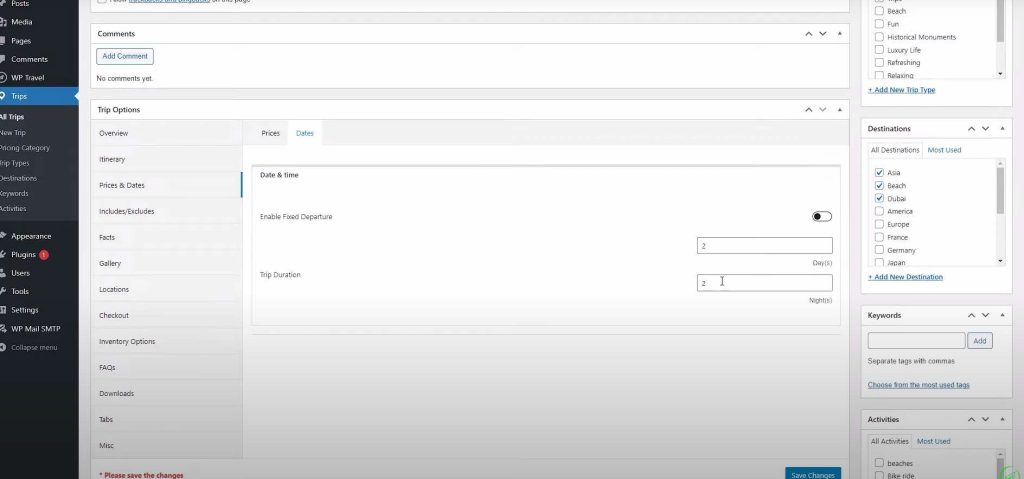Collapse the Trip Options panel
Viewport: 1024px width, 479px height.
tap(839, 109)
